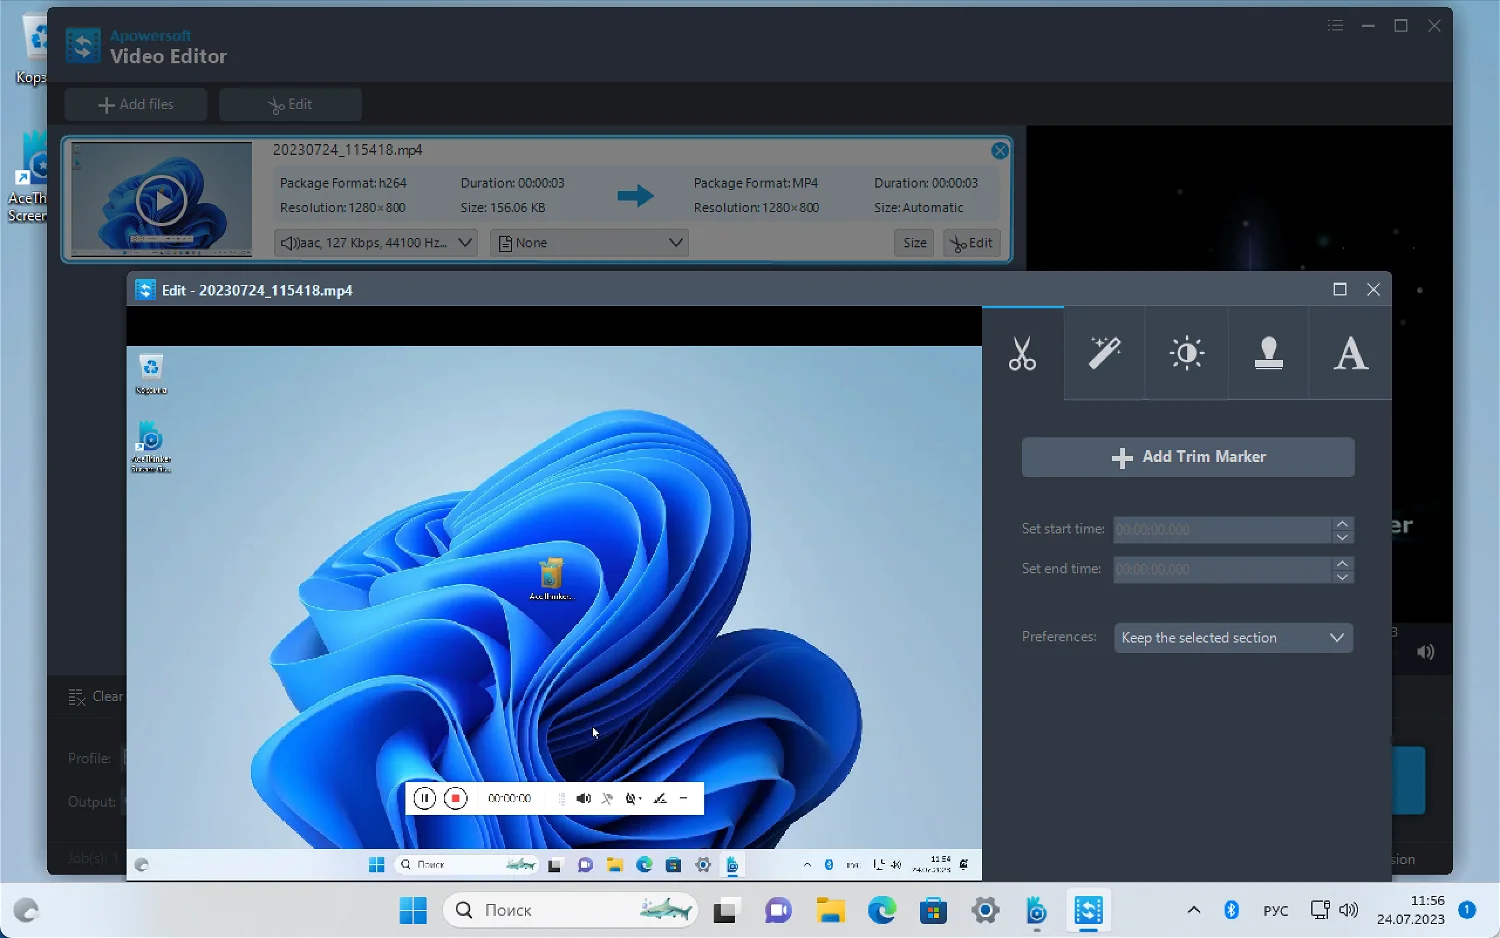1500x938 pixels.
Task: Click the conversion arrow icon
Action: click(x=635, y=195)
